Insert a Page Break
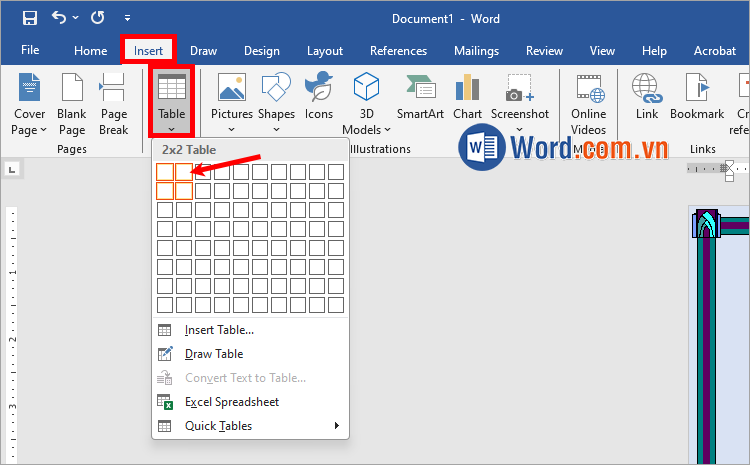Image resolution: width=750 pixels, height=465 pixels. (113, 104)
